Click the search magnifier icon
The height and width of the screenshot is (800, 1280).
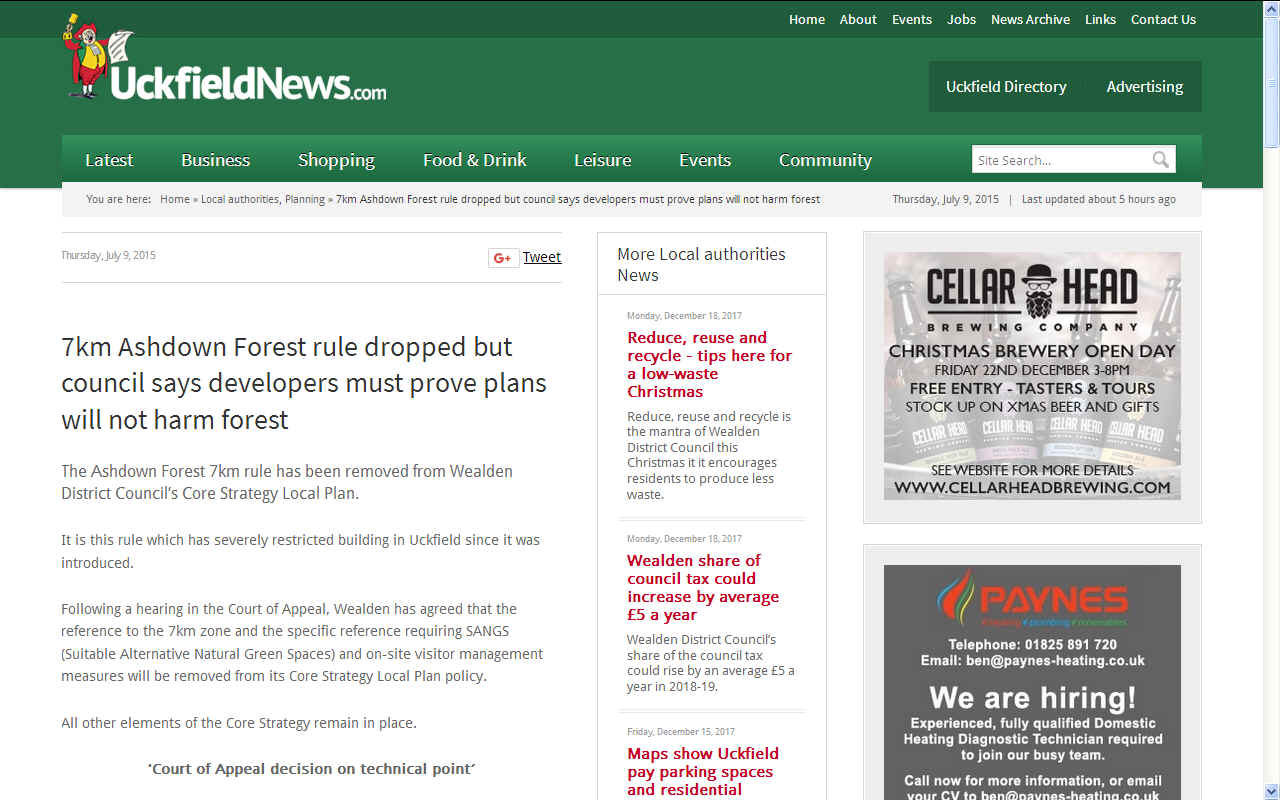pos(1160,160)
